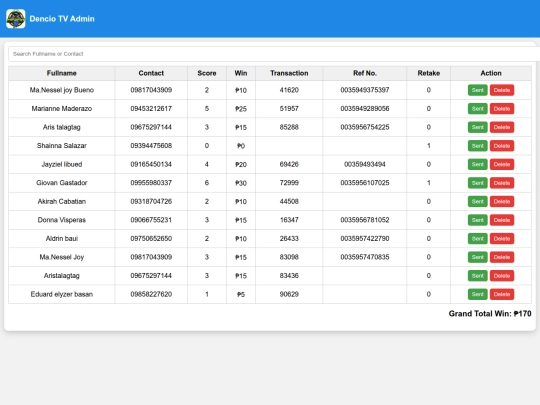Screen dimensions: 540x405
Task: Select the Grand Total Win ₱170 text
Action: 490,314
